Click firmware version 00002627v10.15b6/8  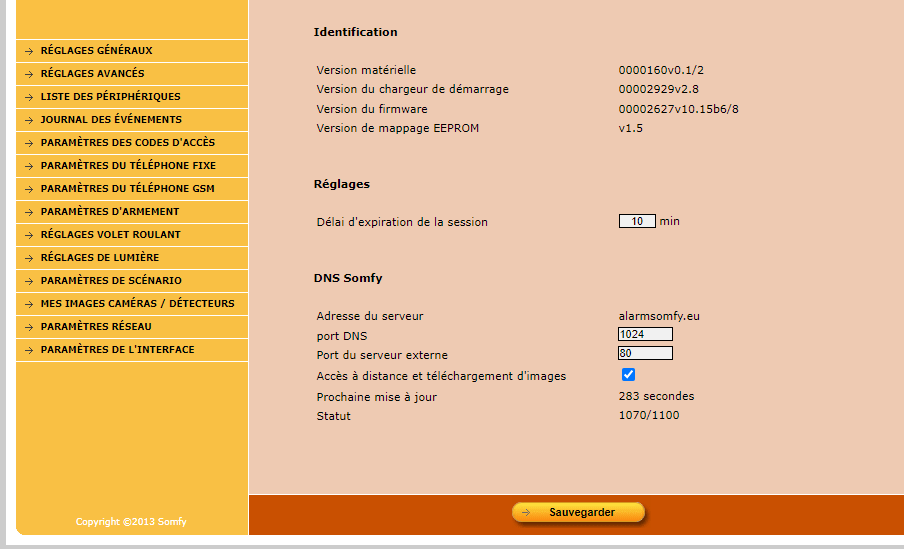point(679,109)
